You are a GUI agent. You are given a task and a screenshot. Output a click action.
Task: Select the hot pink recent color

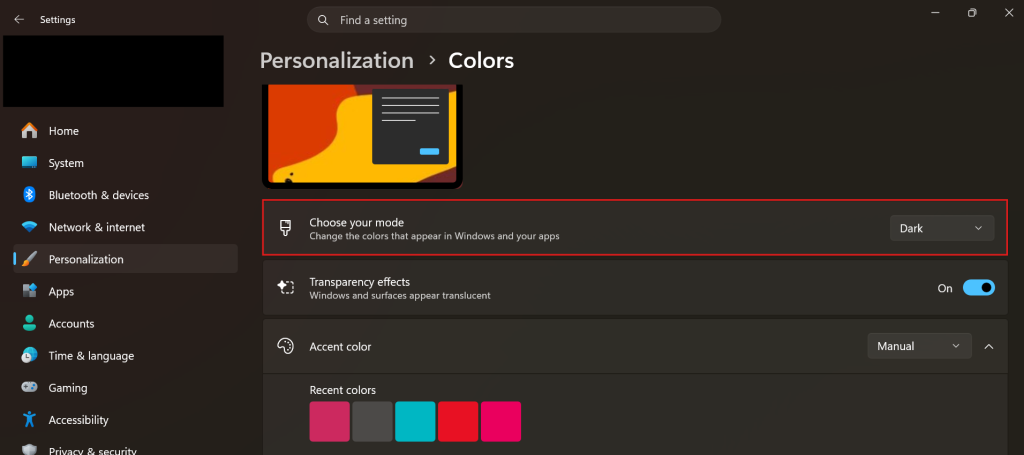tap(501, 421)
